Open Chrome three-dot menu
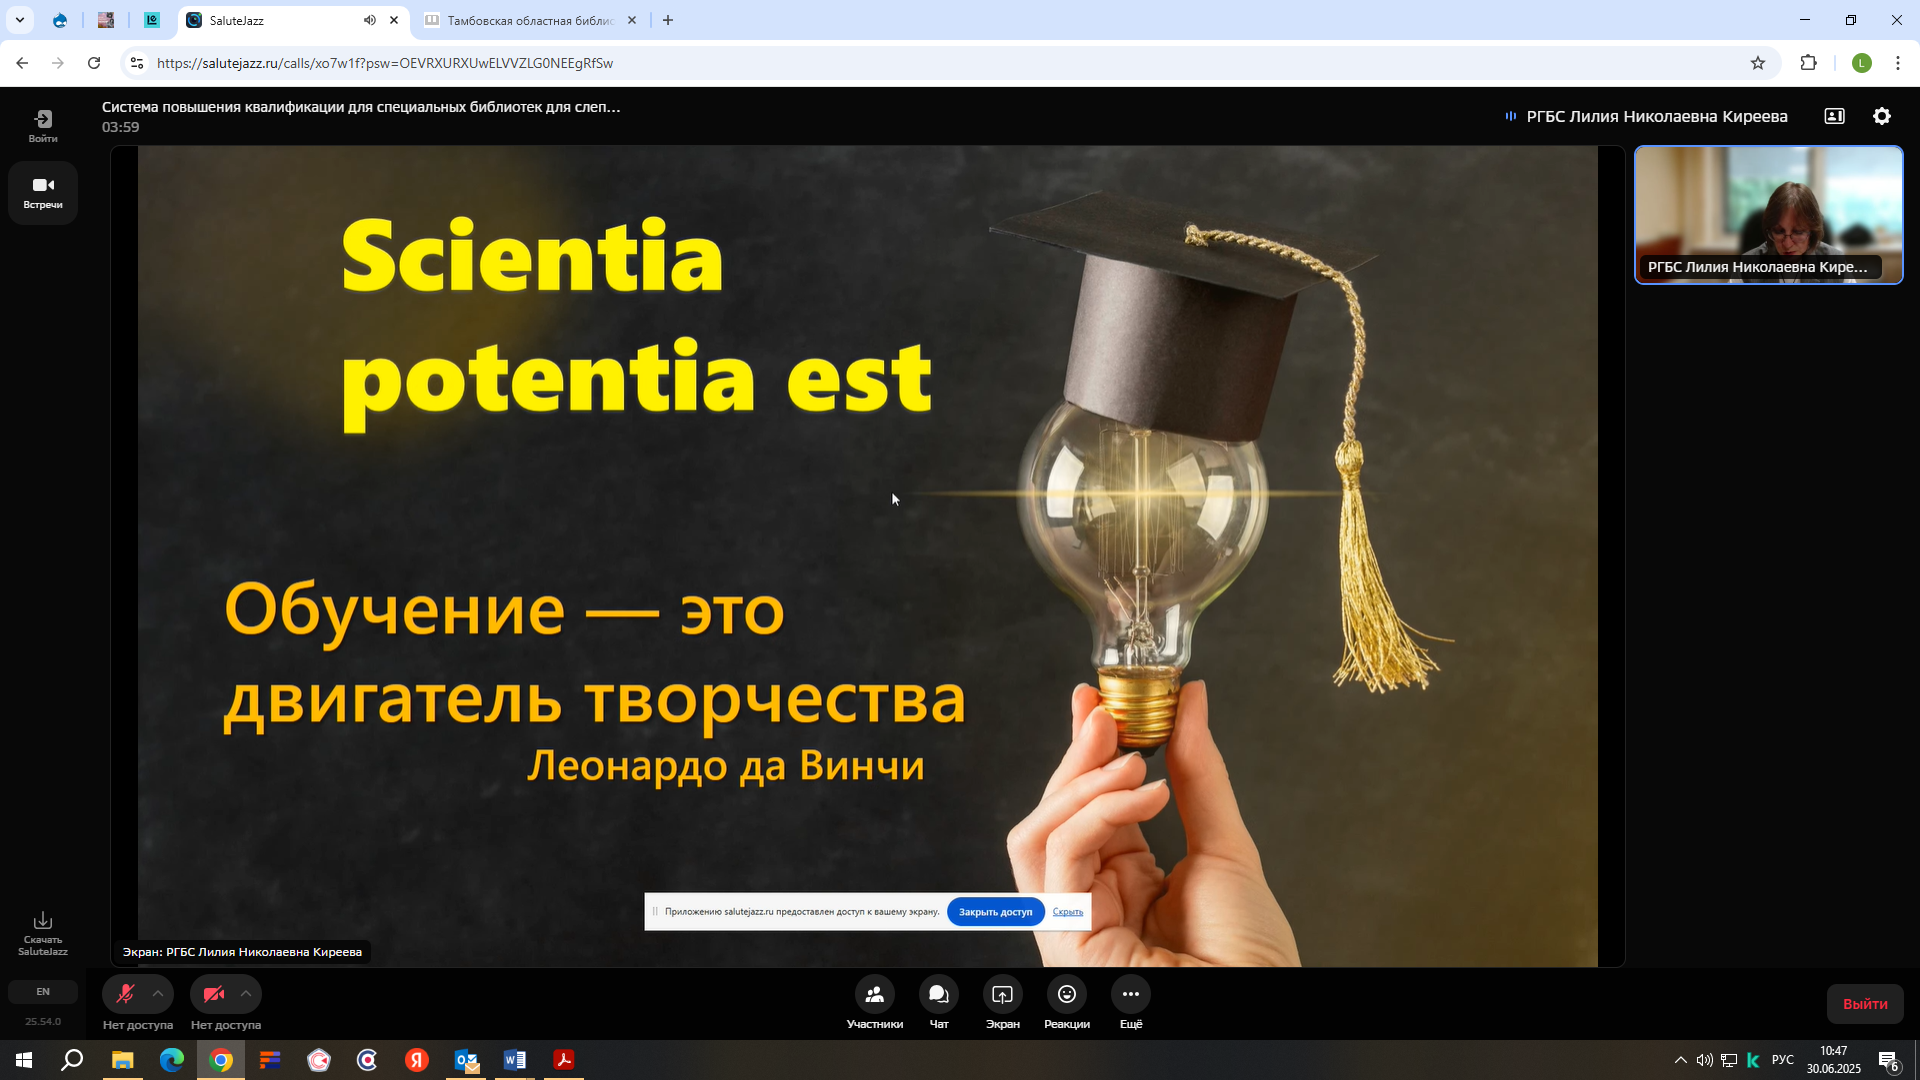 coord(1898,63)
